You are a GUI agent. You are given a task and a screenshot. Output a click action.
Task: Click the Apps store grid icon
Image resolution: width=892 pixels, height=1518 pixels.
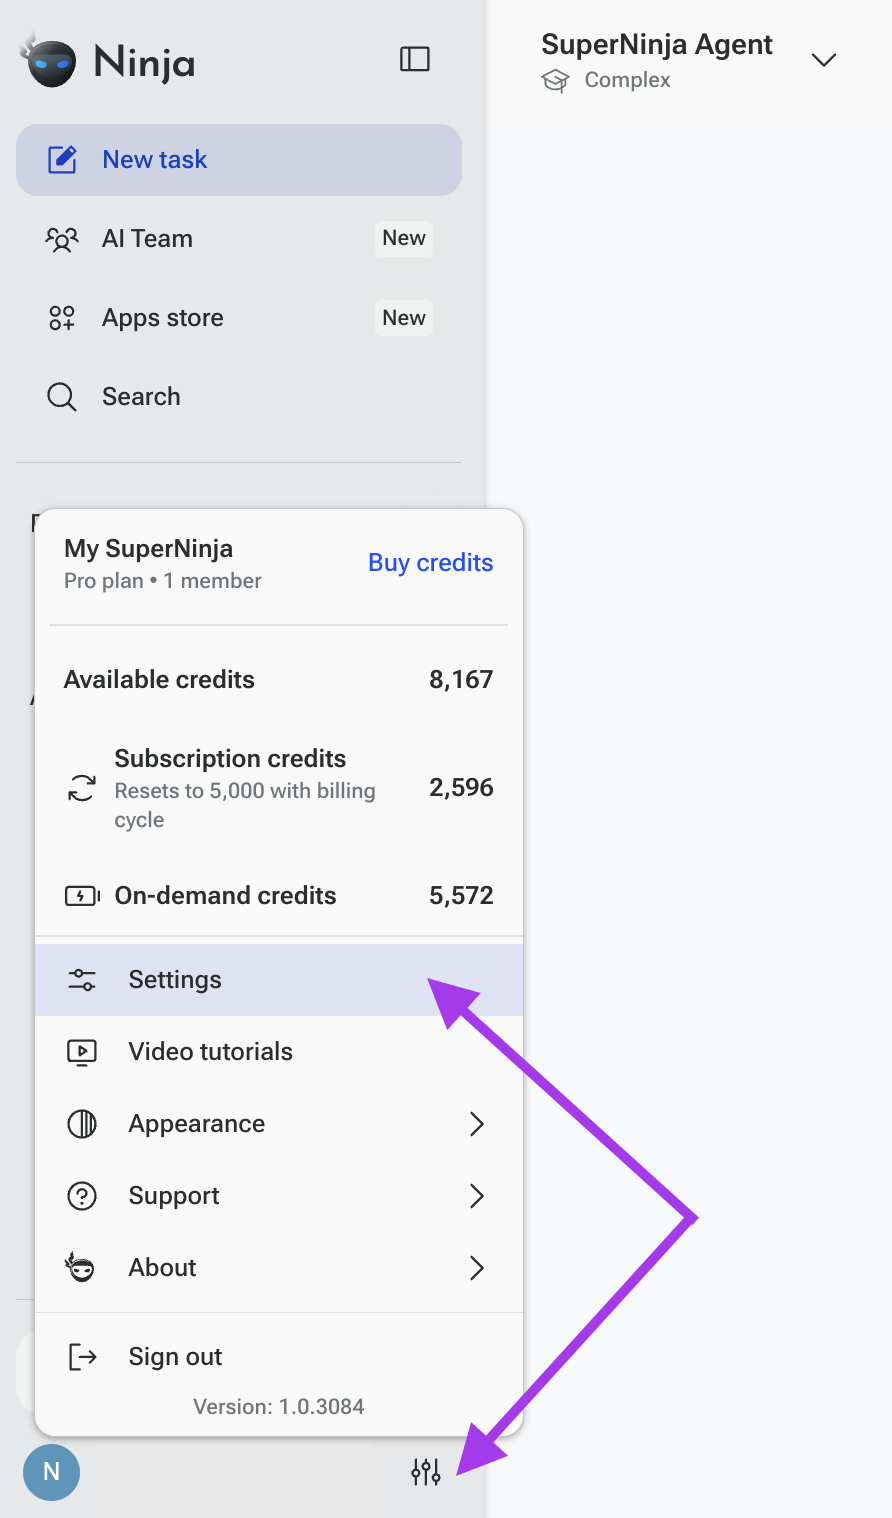[x=62, y=318]
